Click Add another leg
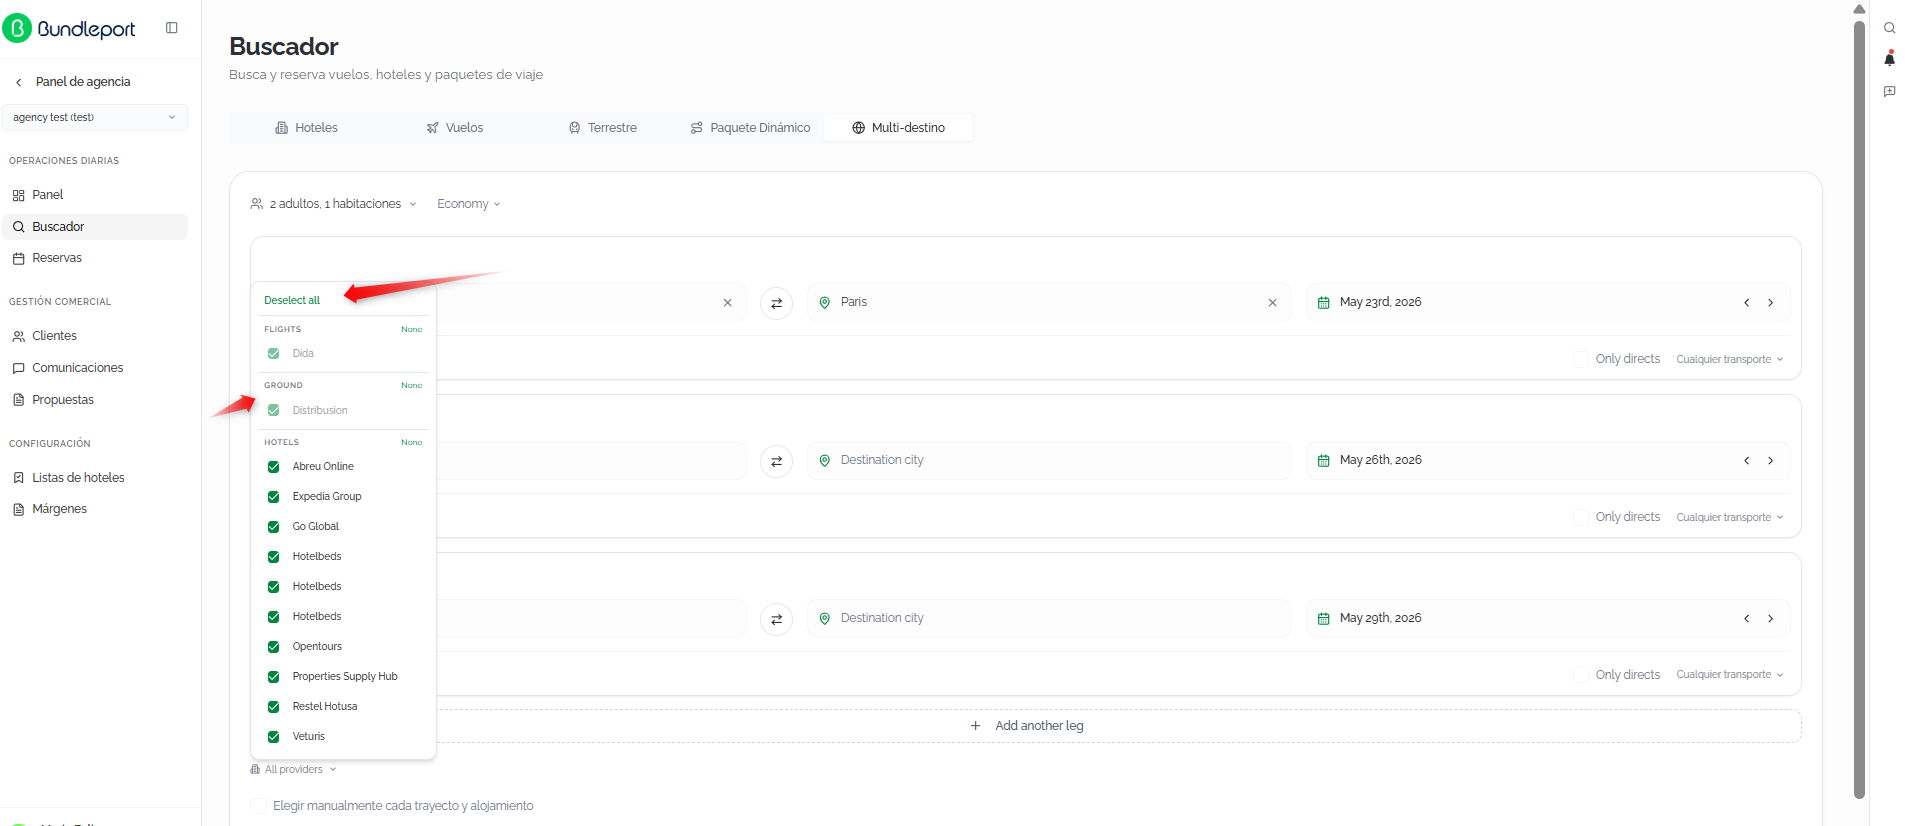 click(1026, 726)
